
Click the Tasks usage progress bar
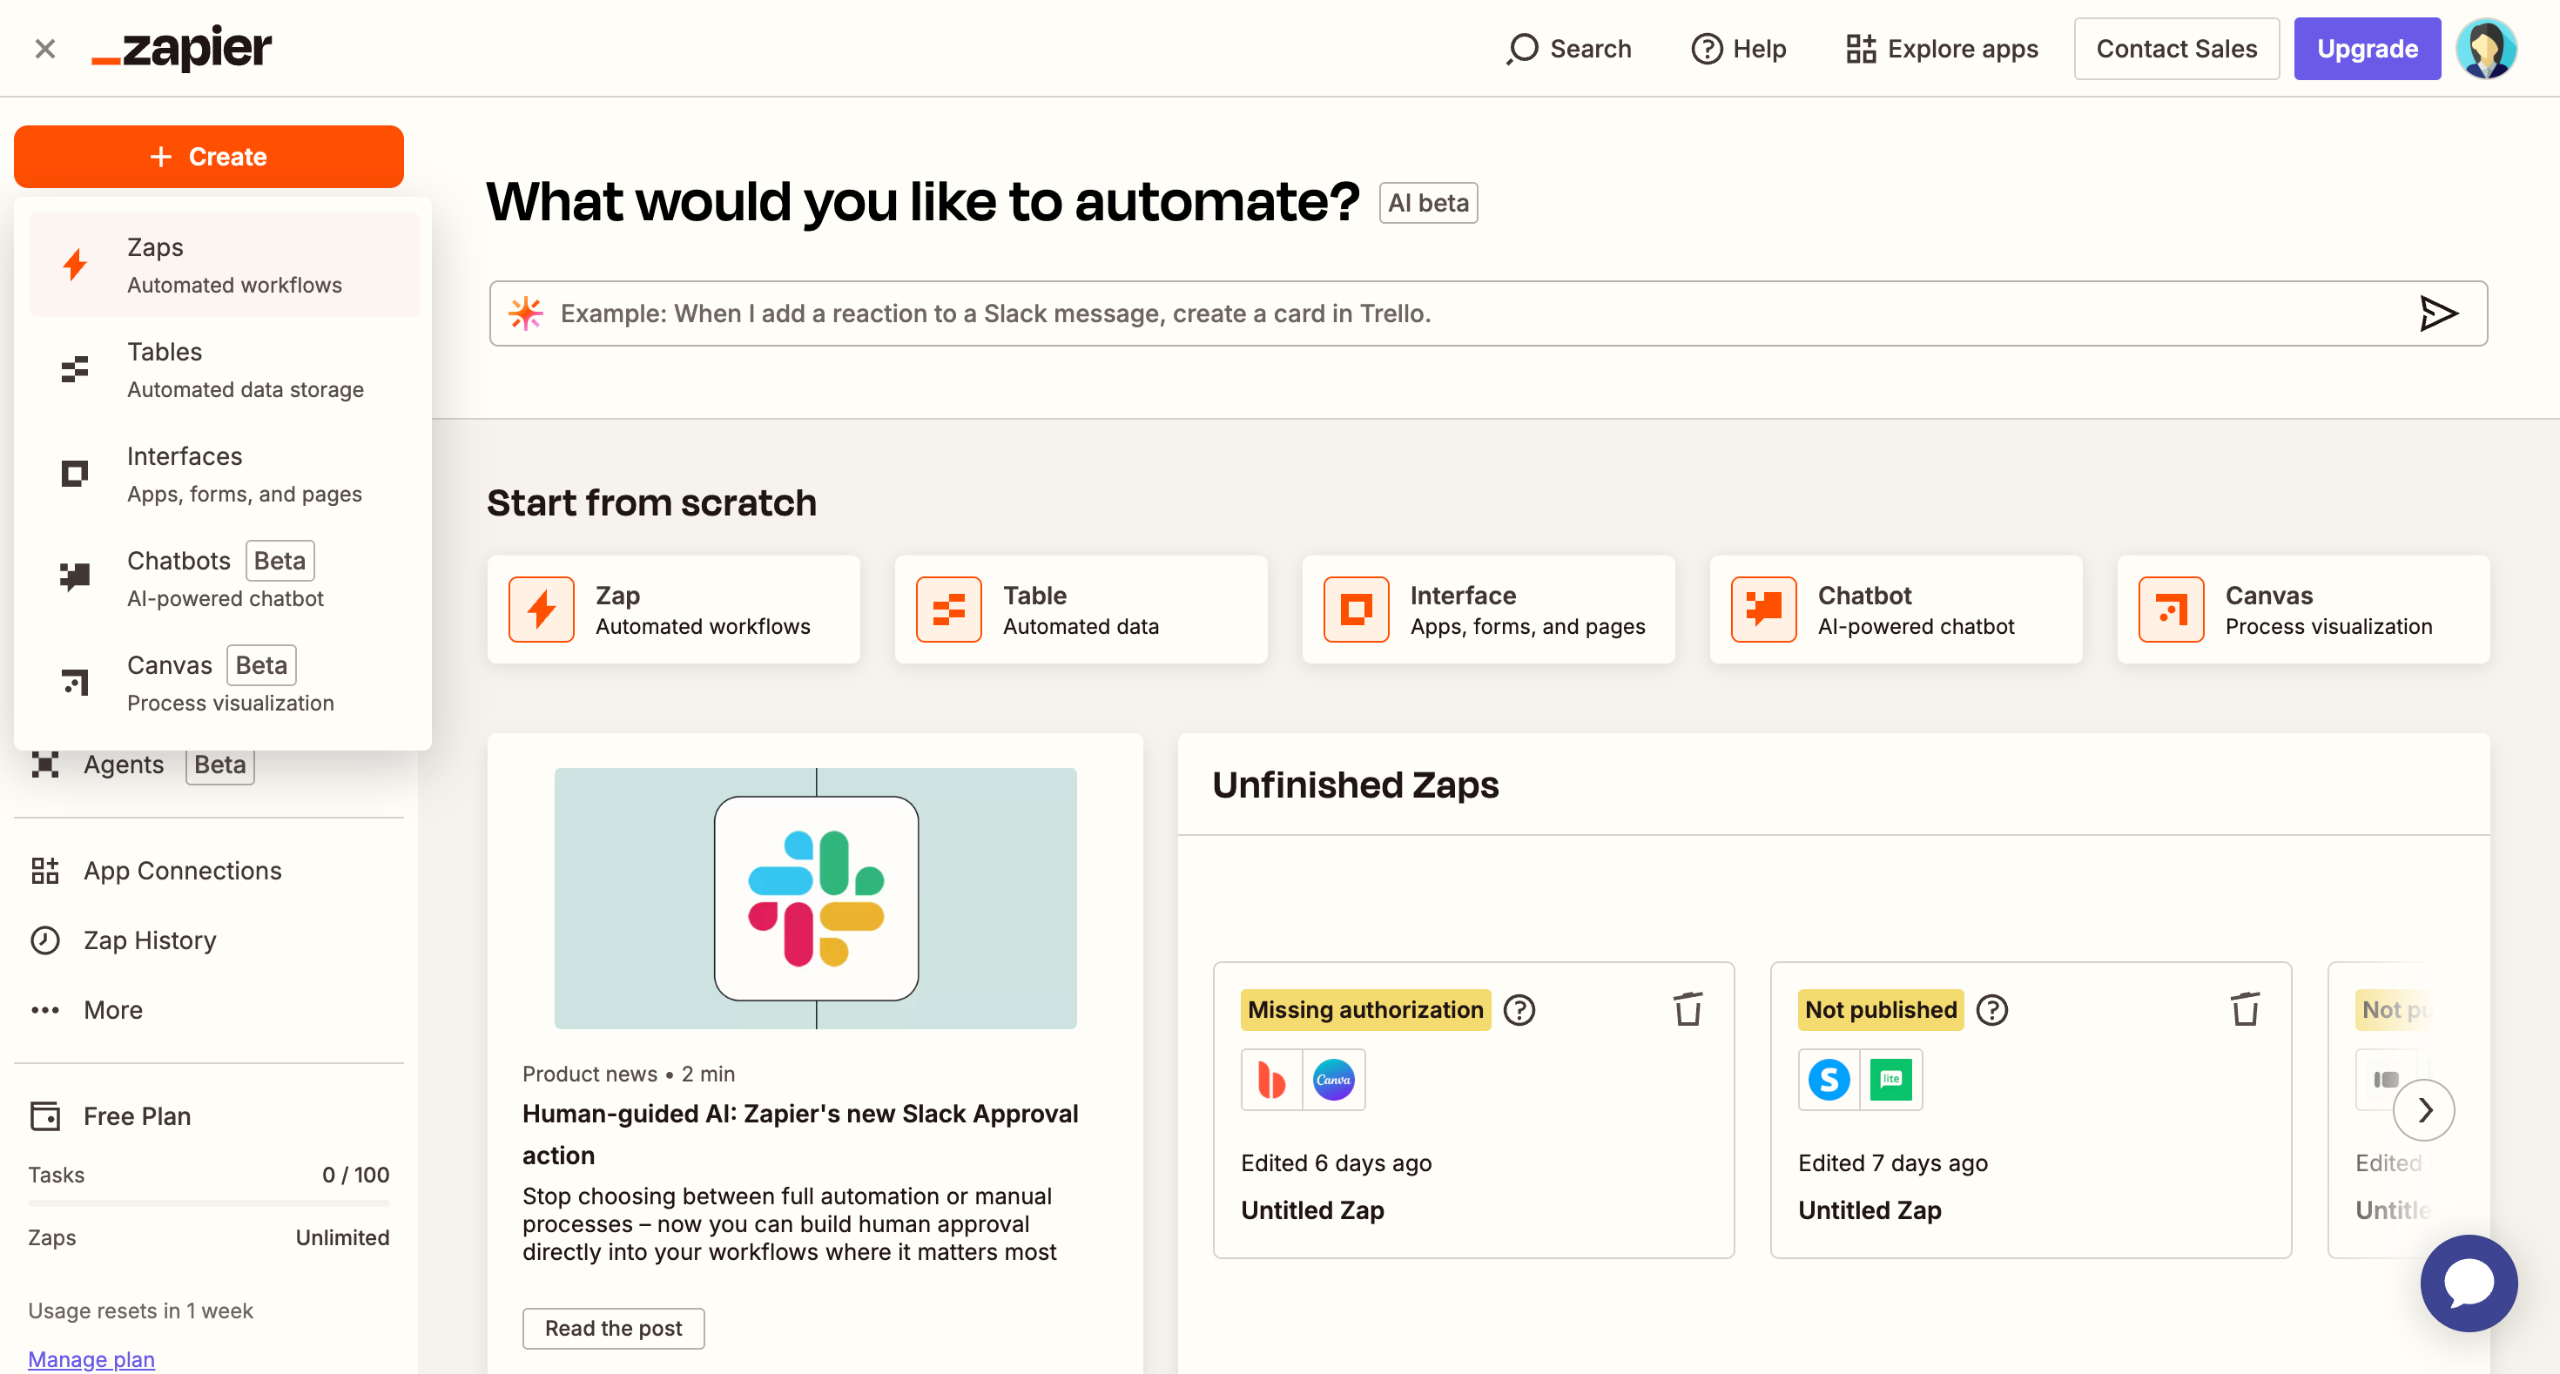208,1204
